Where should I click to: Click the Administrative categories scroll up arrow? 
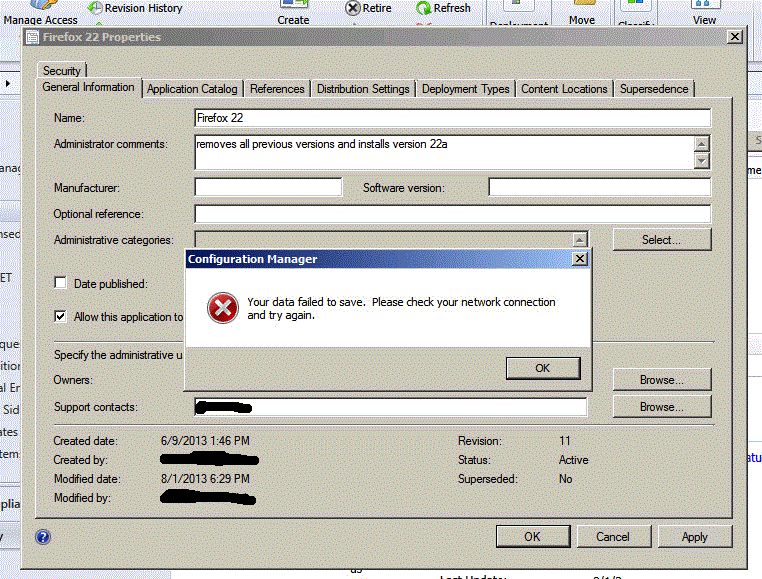click(579, 240)
